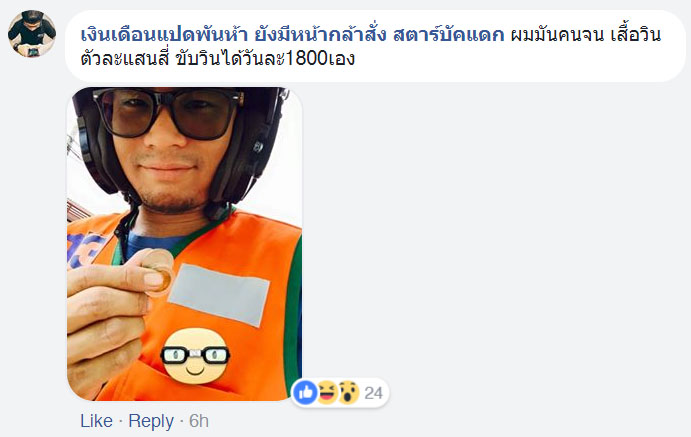This screenshot has height=437, width=691.
Task: Click the blue thumbs-up reaction icon
Action: pyautogui.click(x=305, y=392)
